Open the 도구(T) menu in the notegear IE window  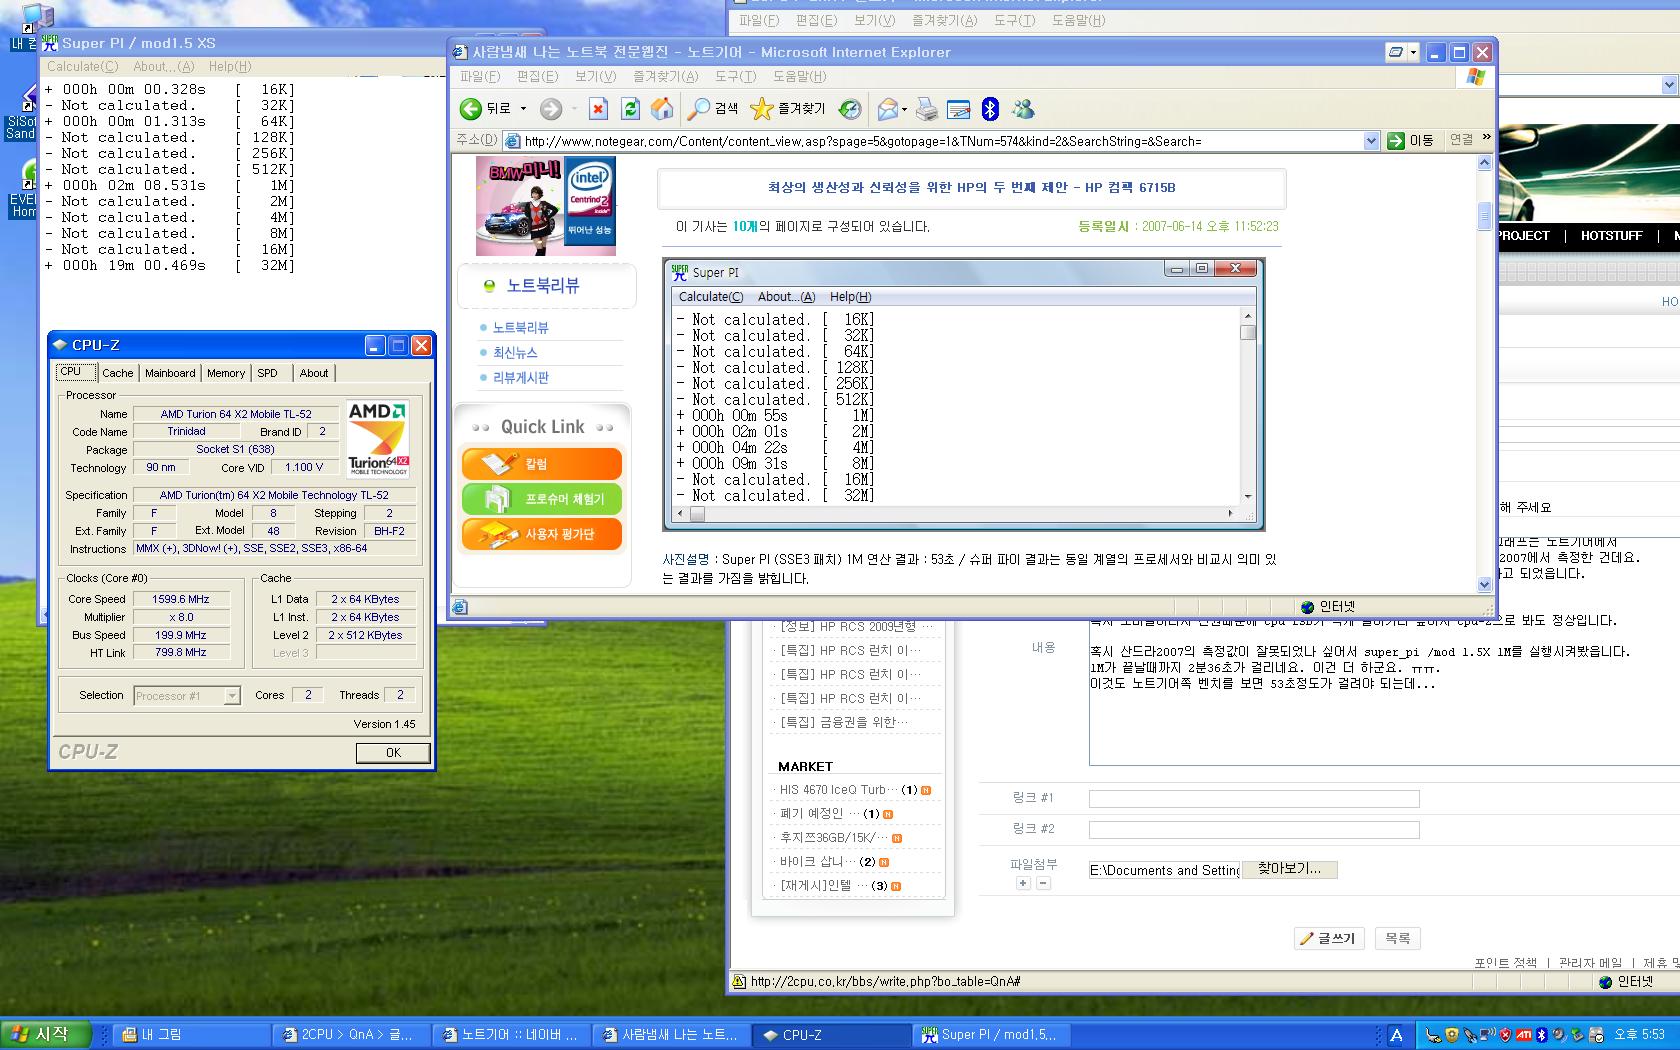point(735,76)
